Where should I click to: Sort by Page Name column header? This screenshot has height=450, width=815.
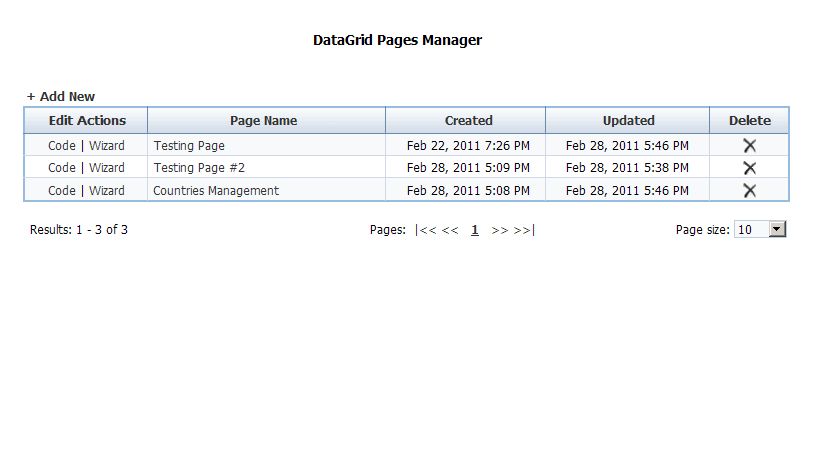pyautogui.click(x=264, y=121)
